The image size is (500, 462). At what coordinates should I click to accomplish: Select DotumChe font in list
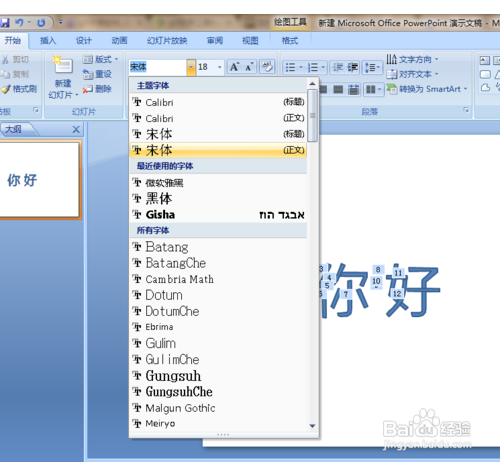tap(218, 311)
